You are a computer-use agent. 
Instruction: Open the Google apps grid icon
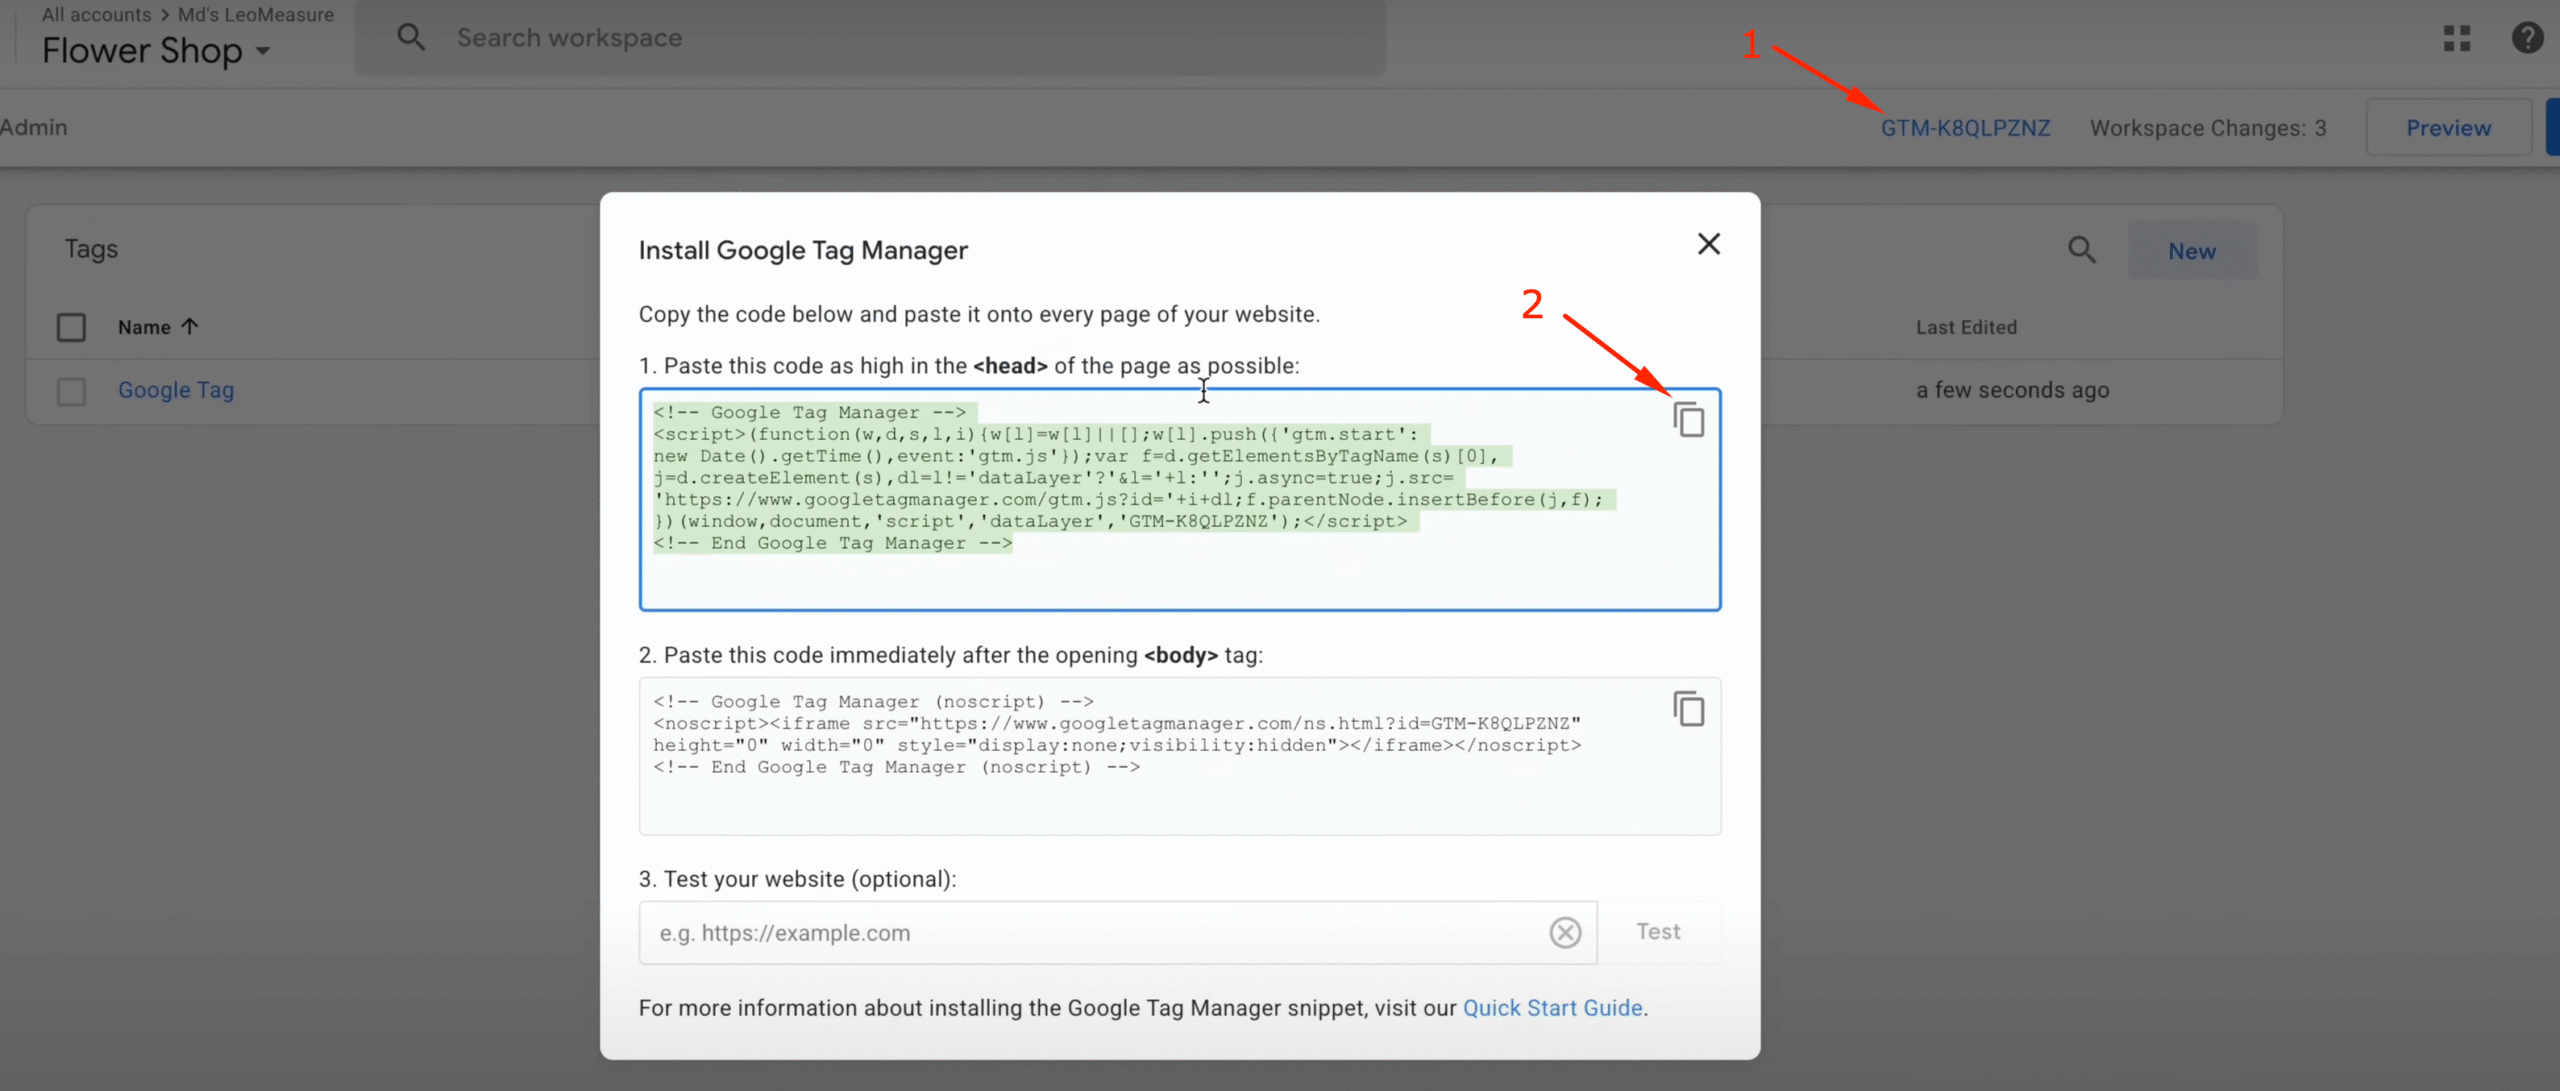click(x=2457, y=38)
